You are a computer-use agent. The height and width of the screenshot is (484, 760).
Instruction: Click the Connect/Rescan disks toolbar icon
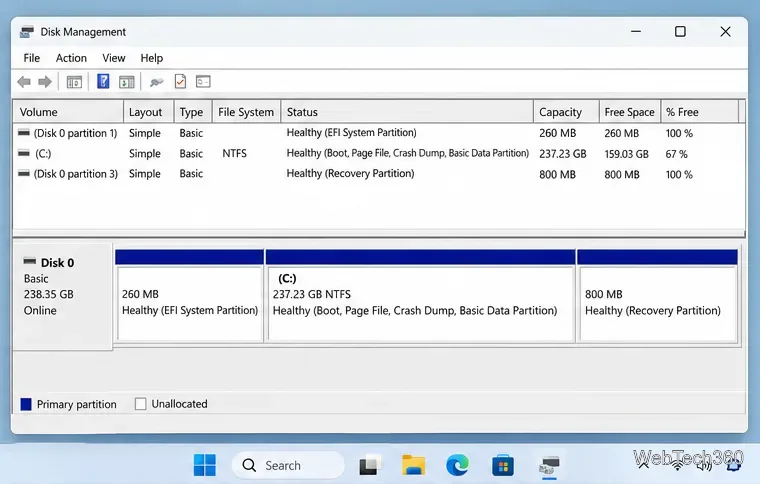point(156,82)
